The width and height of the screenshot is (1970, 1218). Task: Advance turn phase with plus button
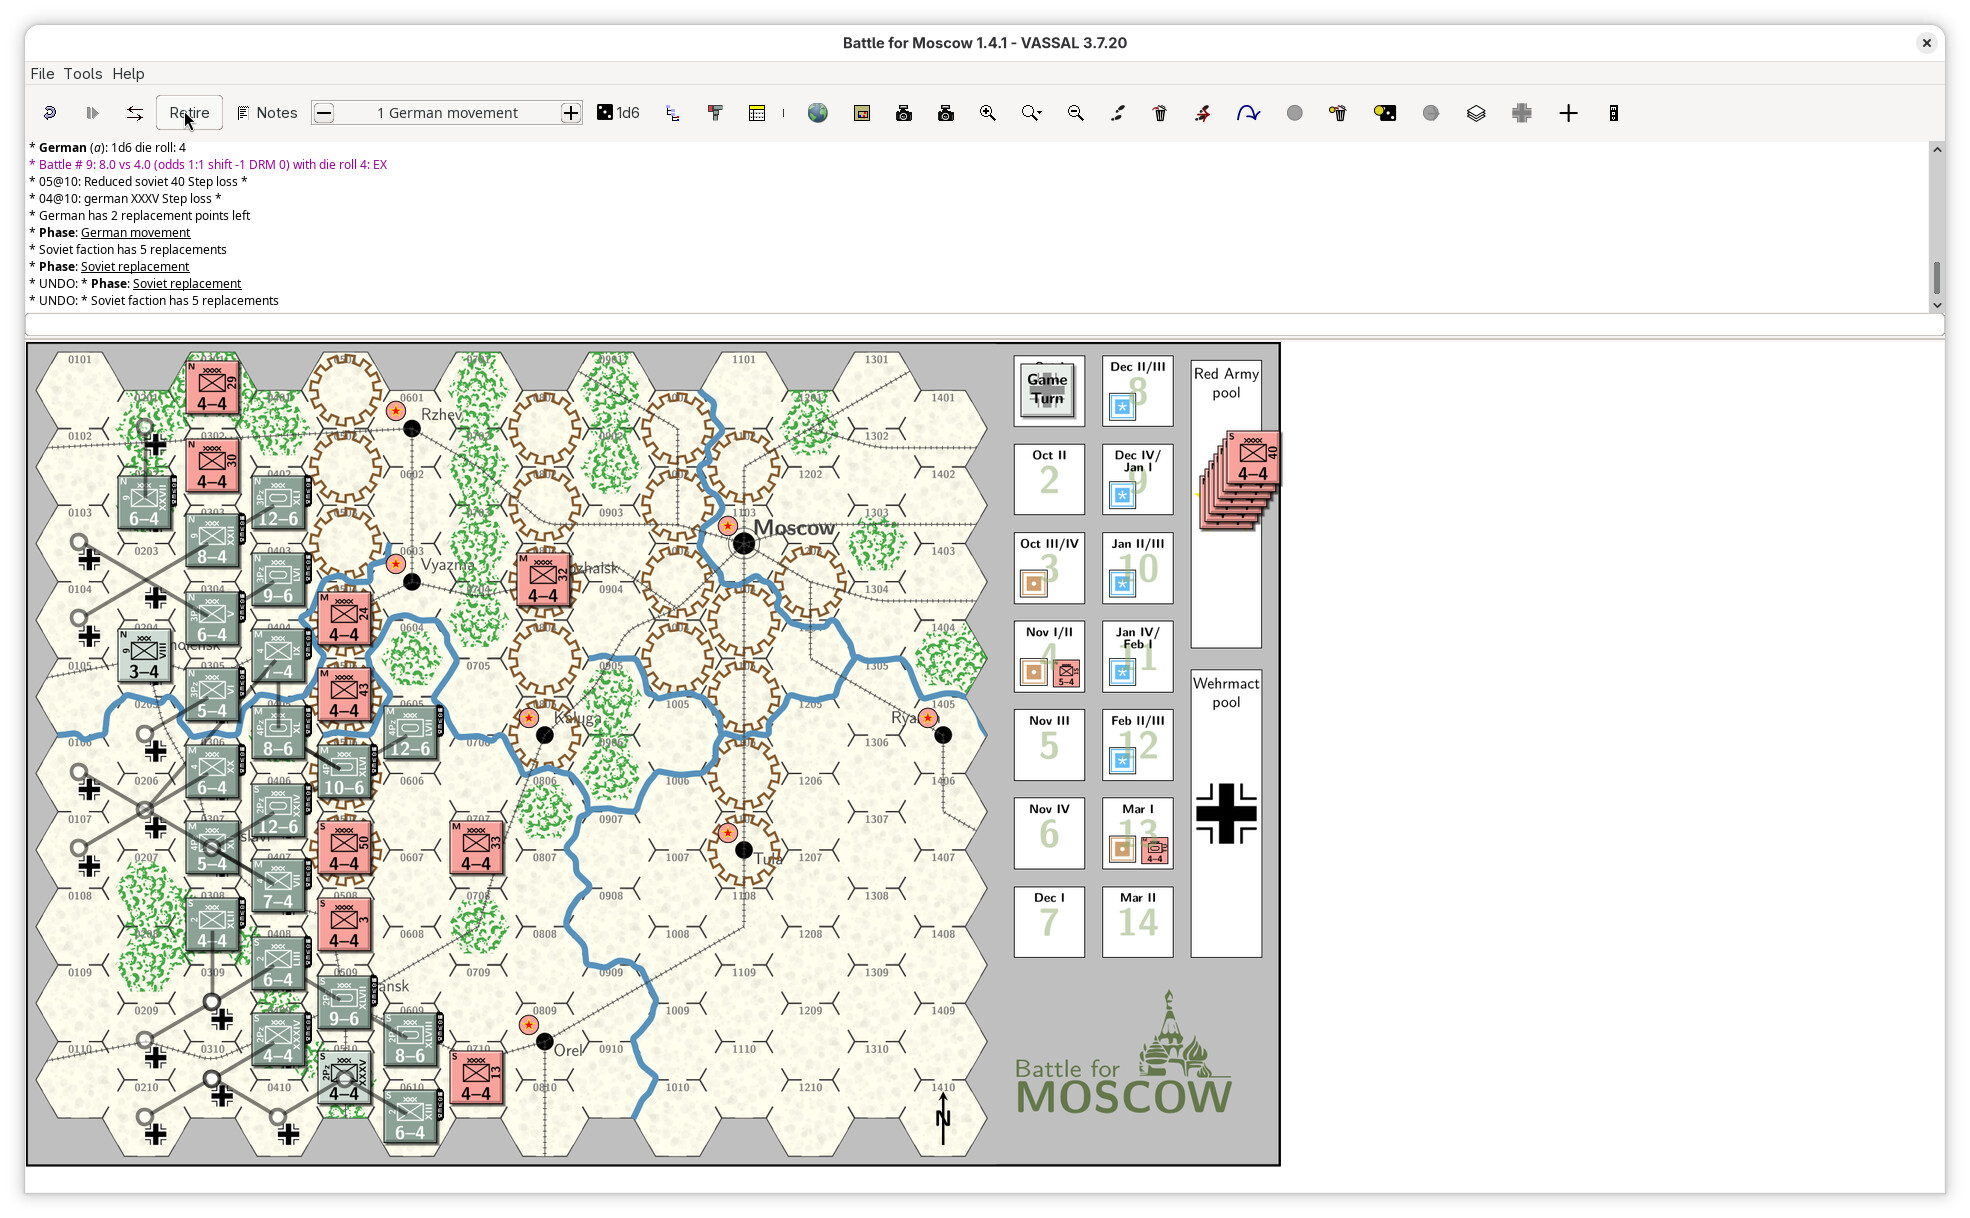point(570,113)
